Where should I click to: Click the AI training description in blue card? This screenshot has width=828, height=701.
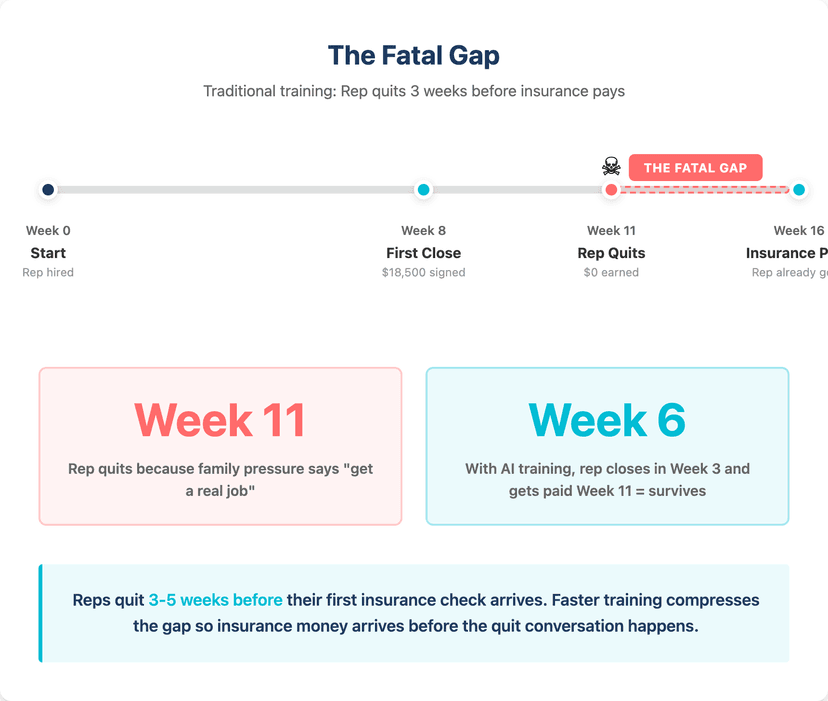coord(607,480)
